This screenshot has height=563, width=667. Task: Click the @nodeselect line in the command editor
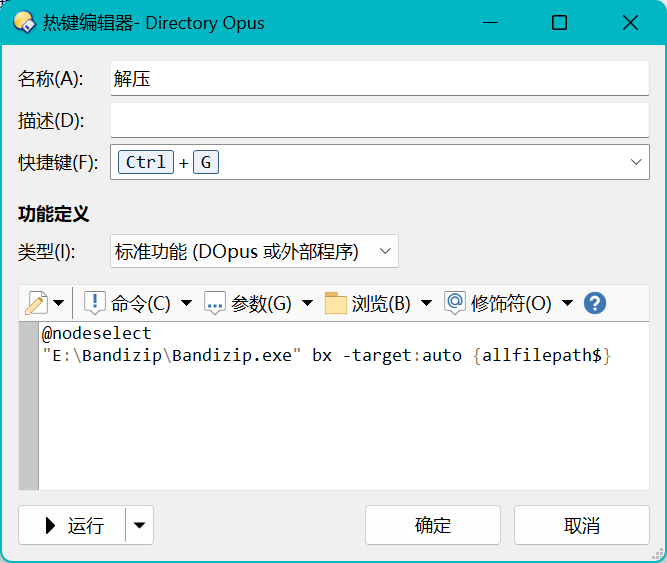pos(96,333)
